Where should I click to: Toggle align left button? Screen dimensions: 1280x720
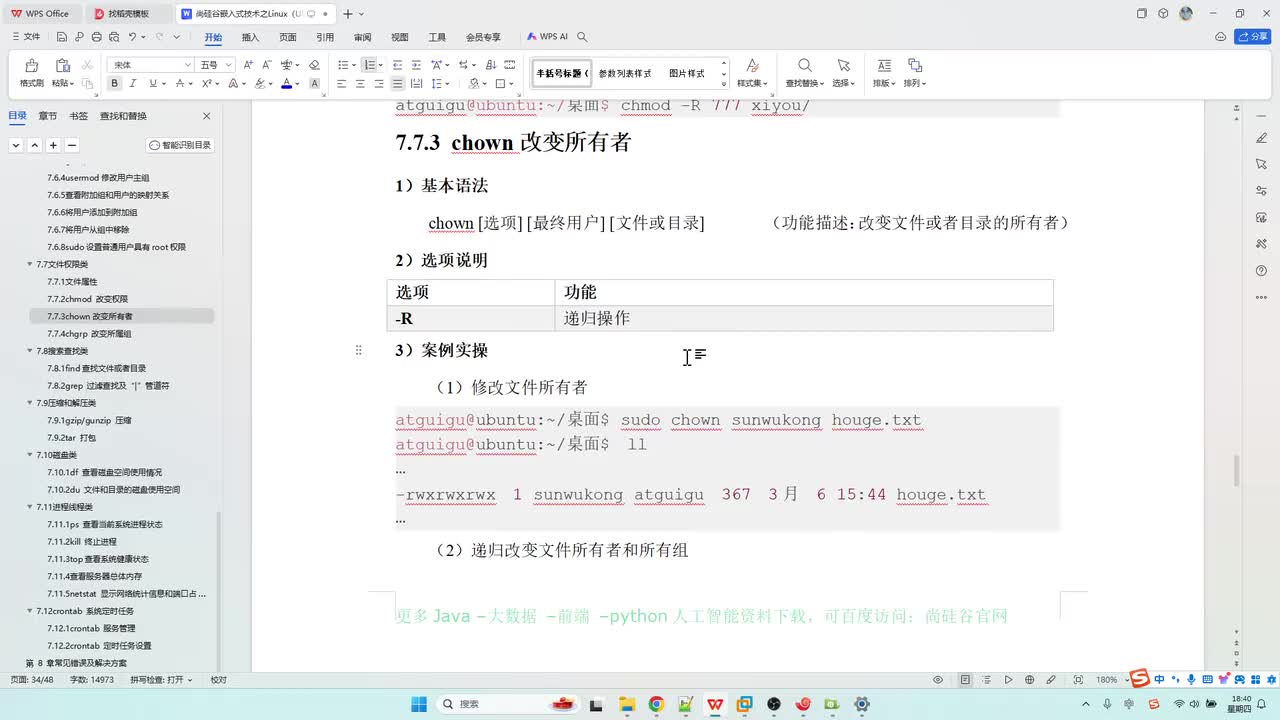[341, 84]
